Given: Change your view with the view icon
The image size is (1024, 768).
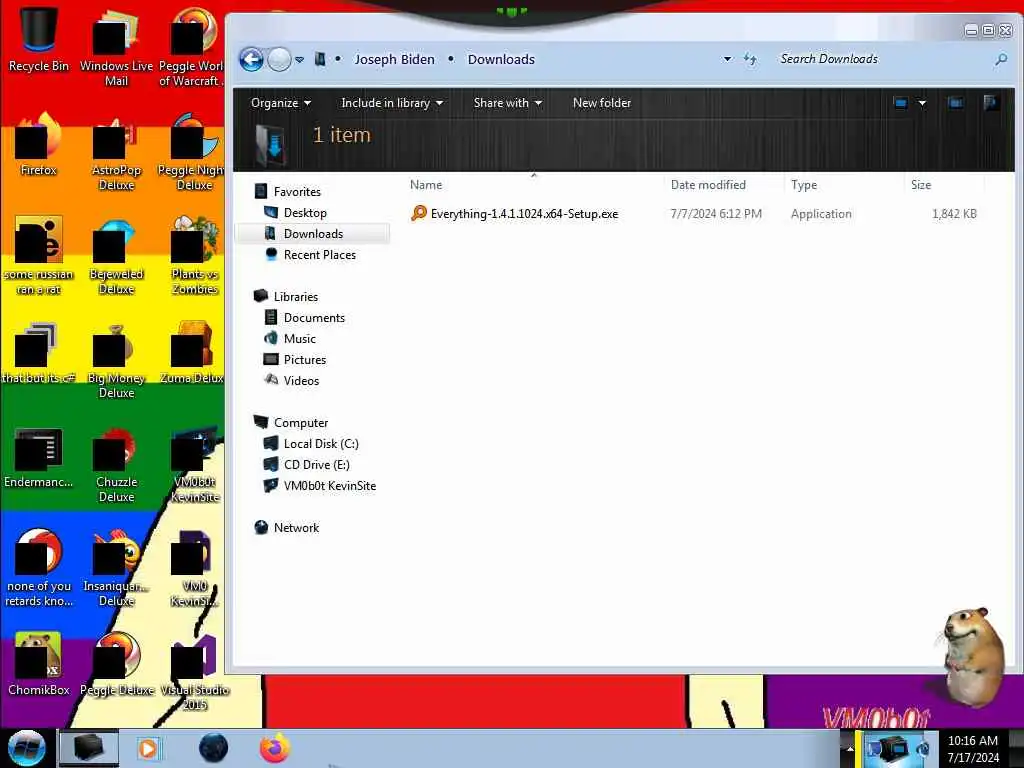Looking at the screenshot, I should pyautogui.click(x=900, y=103).
